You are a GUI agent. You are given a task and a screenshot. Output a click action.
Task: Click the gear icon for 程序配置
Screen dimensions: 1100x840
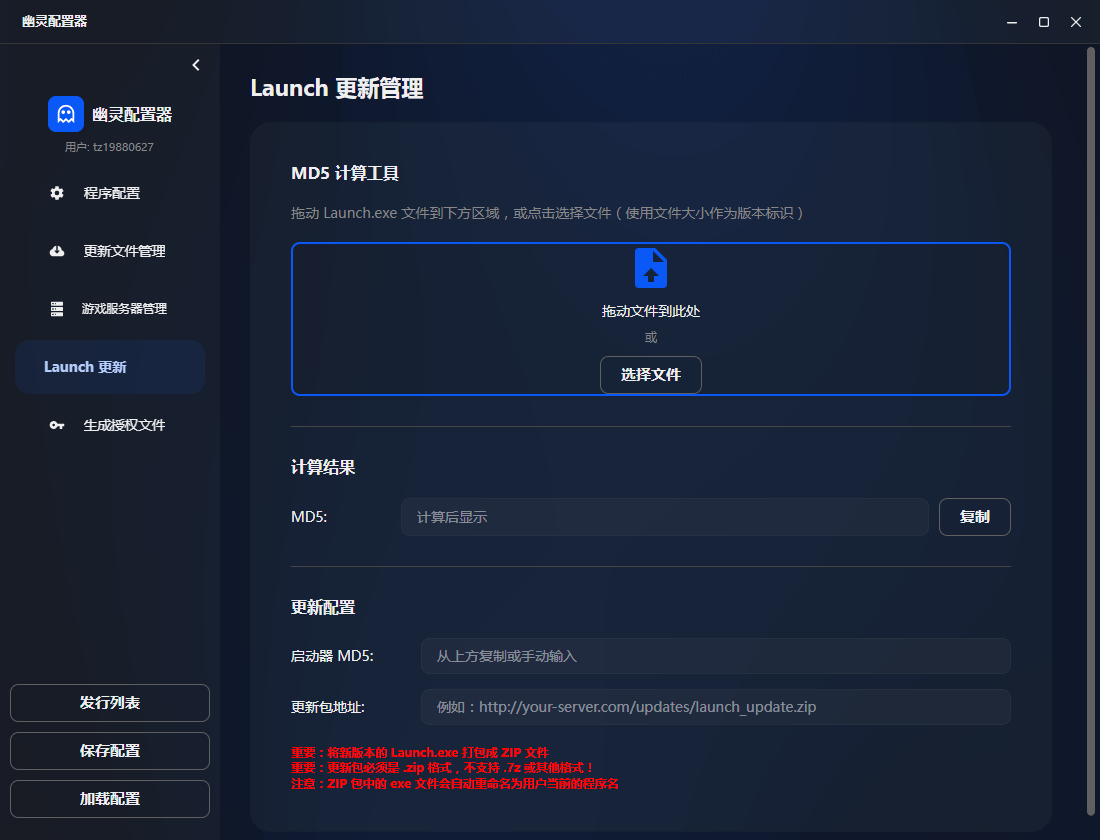coord(57,193)
